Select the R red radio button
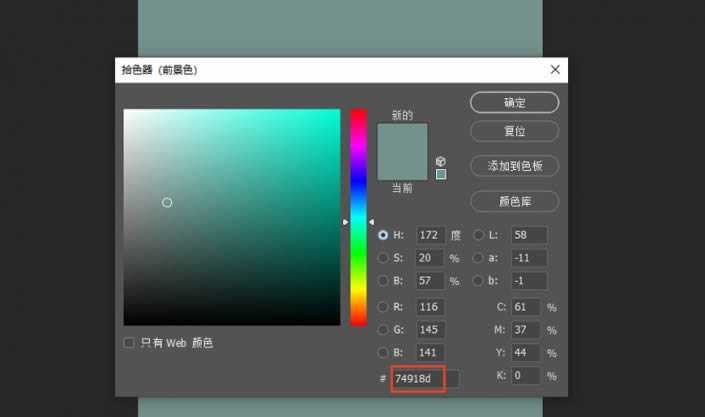This screenshot has height=417, width=705. (x=383, y=307)
